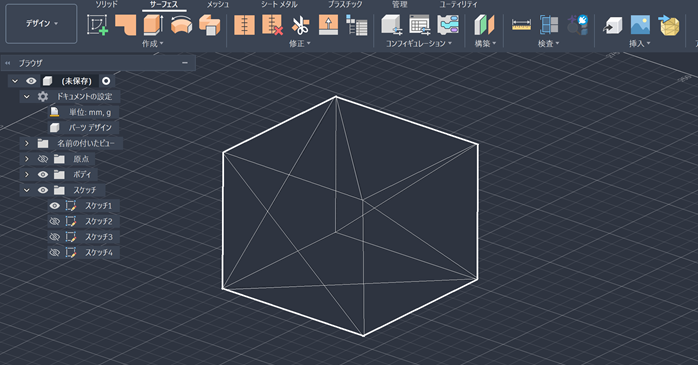This screenshot has width=698, height=365.
Task: Select the Unstitch tool with red X
Action: click(272, 24)
